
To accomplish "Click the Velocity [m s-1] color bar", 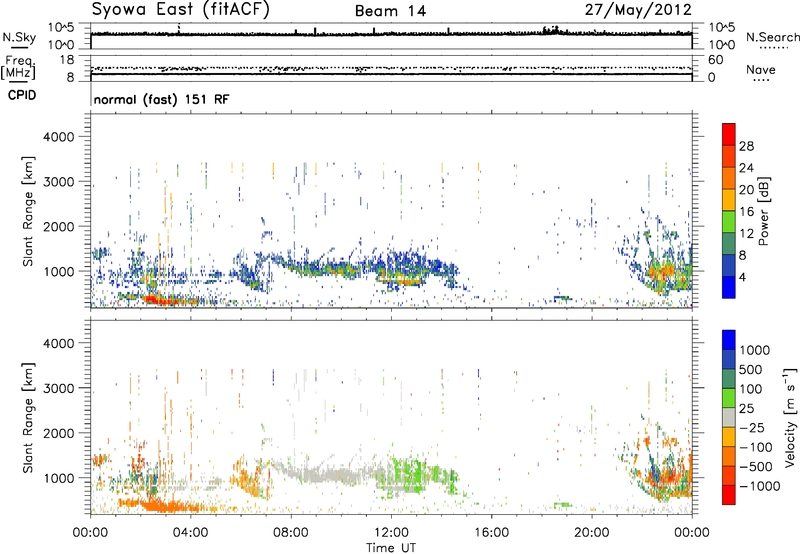I will [729, 417].
